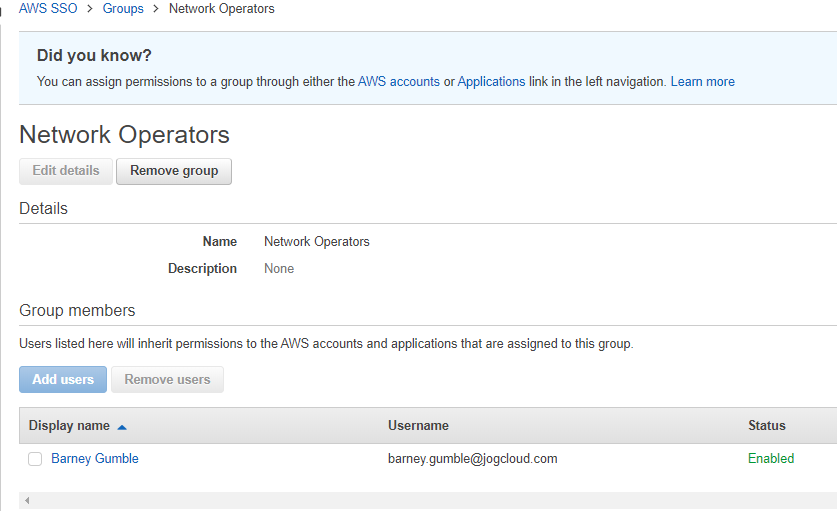This screenshot has width=837, height=511.
Task: Sort the table by Display name header
Action: click(69, 426)
